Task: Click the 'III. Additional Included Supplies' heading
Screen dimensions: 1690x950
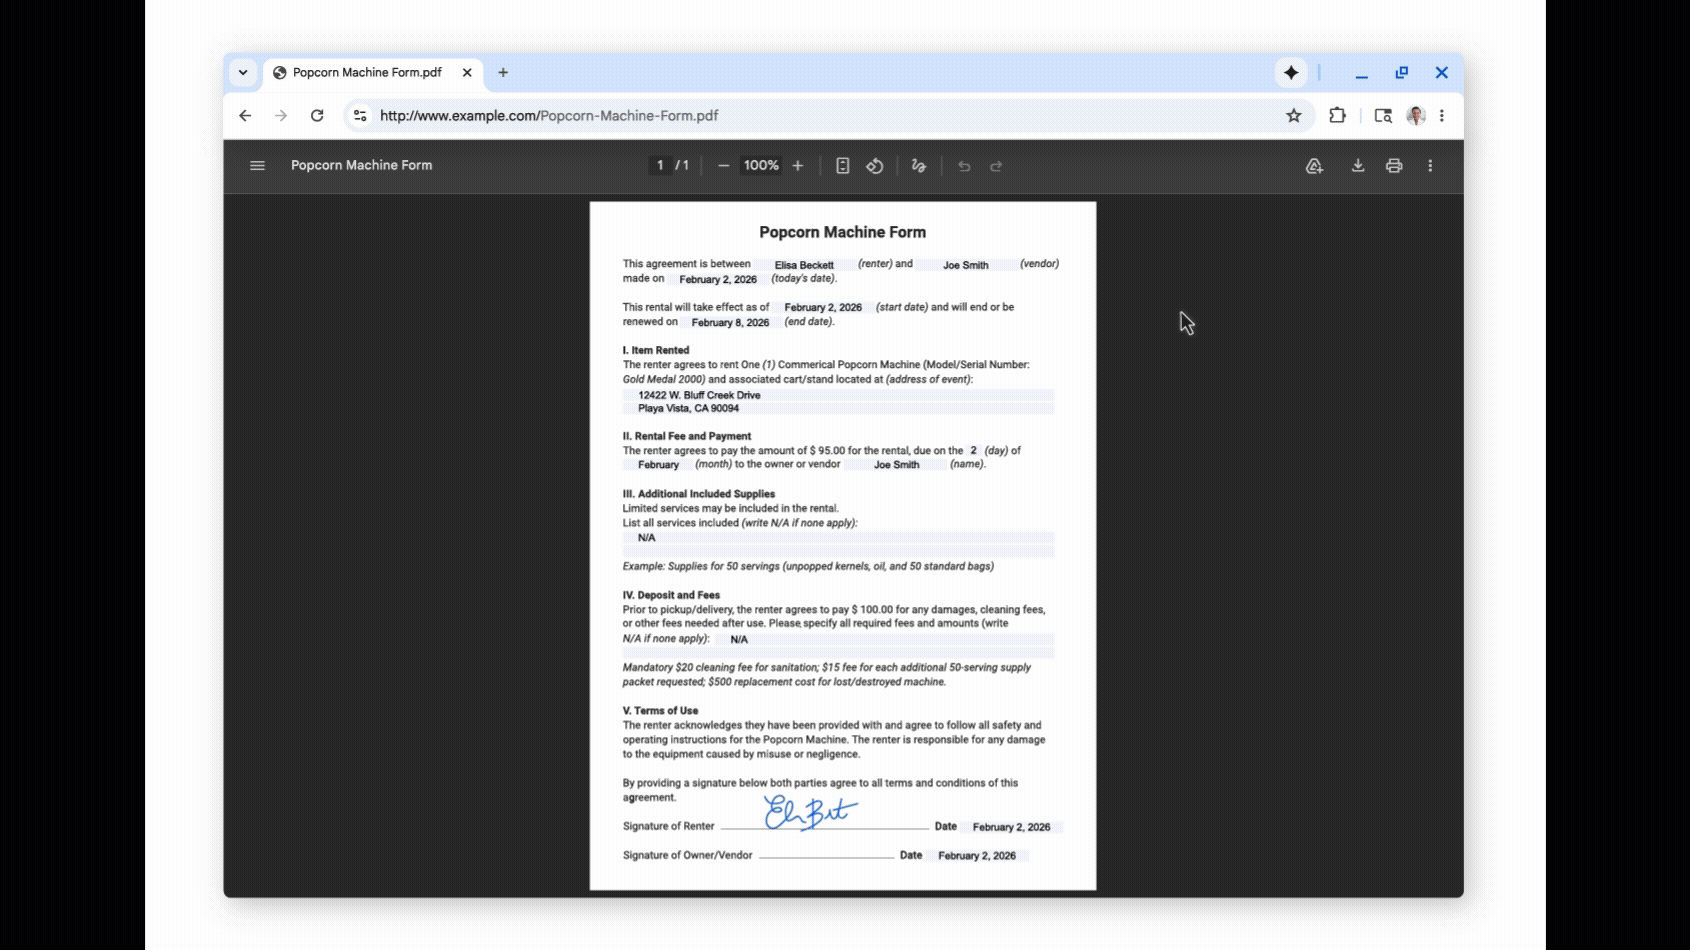Action: 699,494
